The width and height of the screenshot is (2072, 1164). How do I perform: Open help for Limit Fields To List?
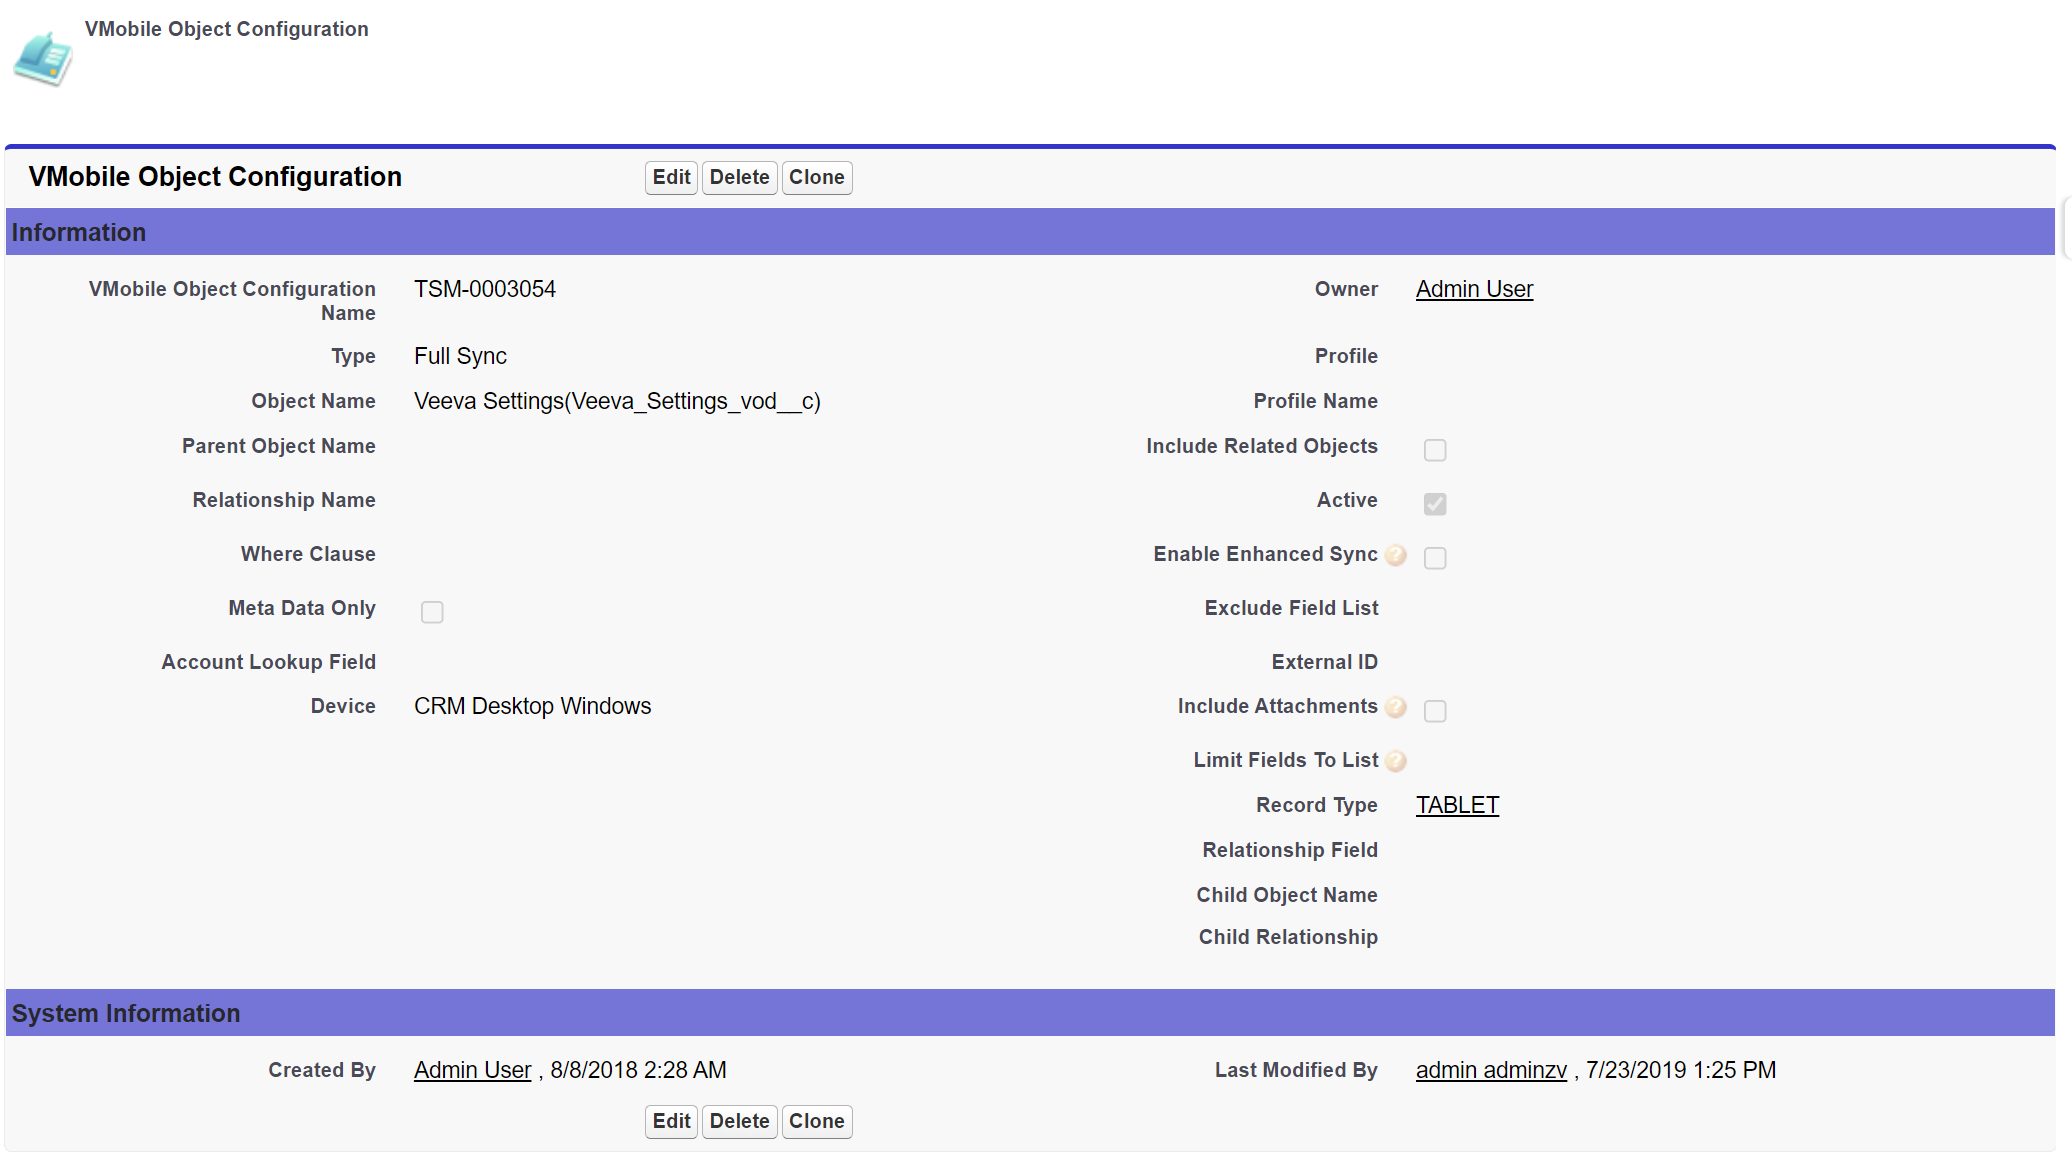[x=1396, y=760]
